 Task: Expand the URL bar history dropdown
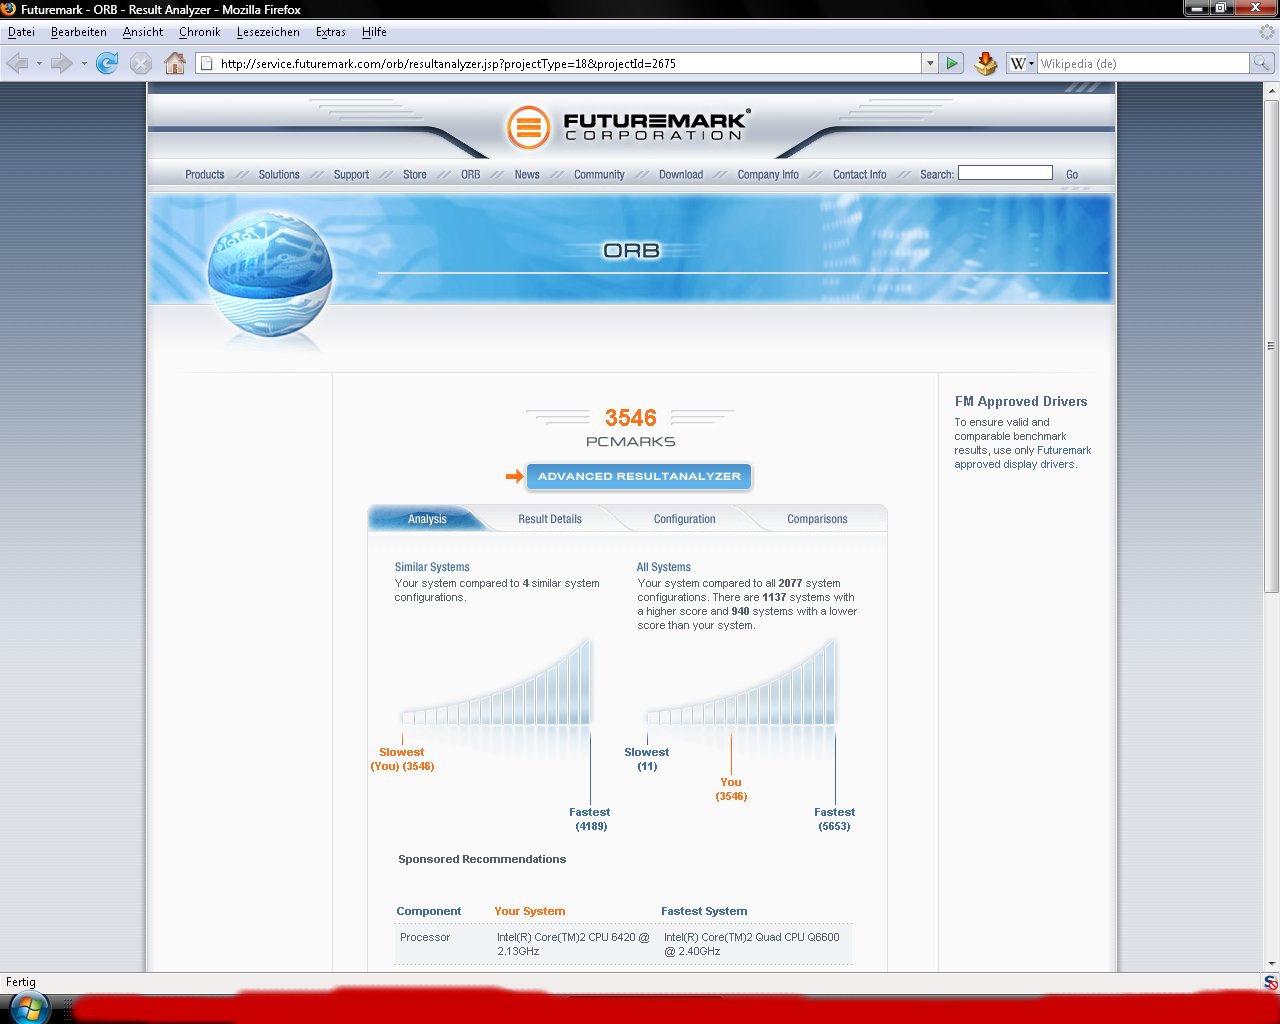click(x=929, y=63)
